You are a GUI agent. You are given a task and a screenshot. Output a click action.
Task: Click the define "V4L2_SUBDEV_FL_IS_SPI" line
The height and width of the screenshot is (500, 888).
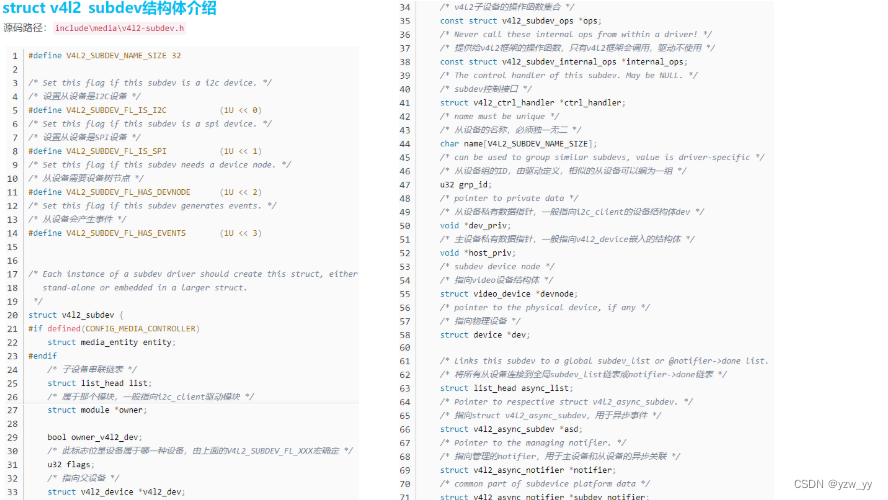[145, 151]
